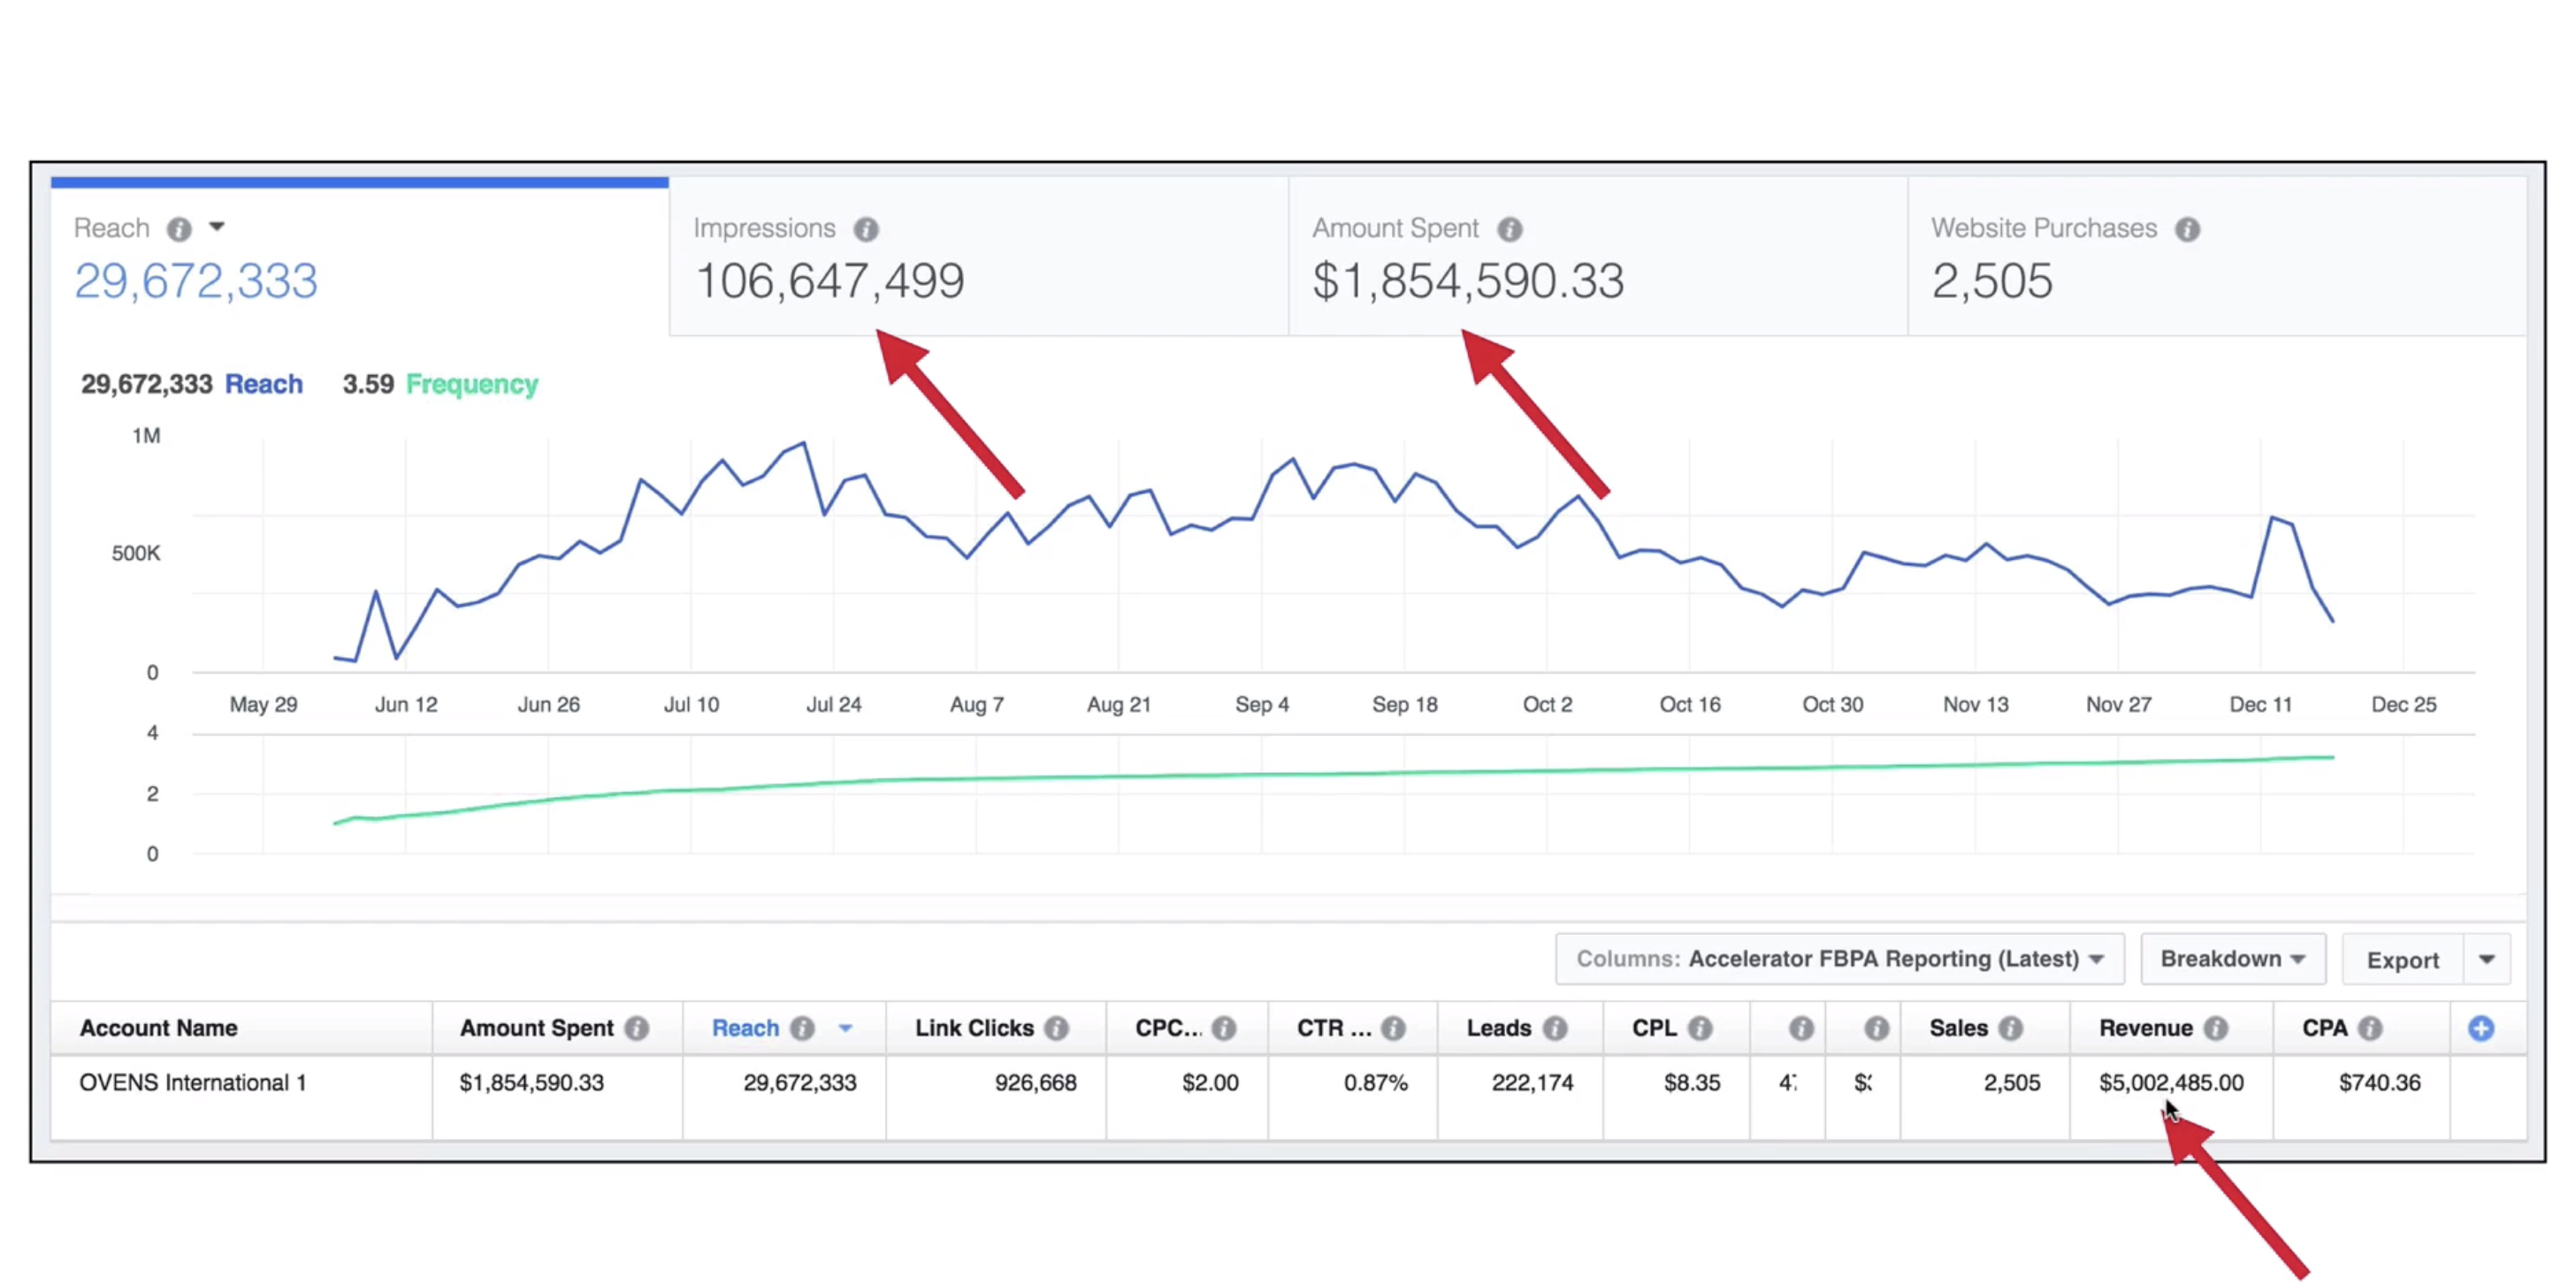Image resolution: width=2576 pixels, height=1285 pixels.
Task: Click info icon next to Impressions
Action: [866, 229]
